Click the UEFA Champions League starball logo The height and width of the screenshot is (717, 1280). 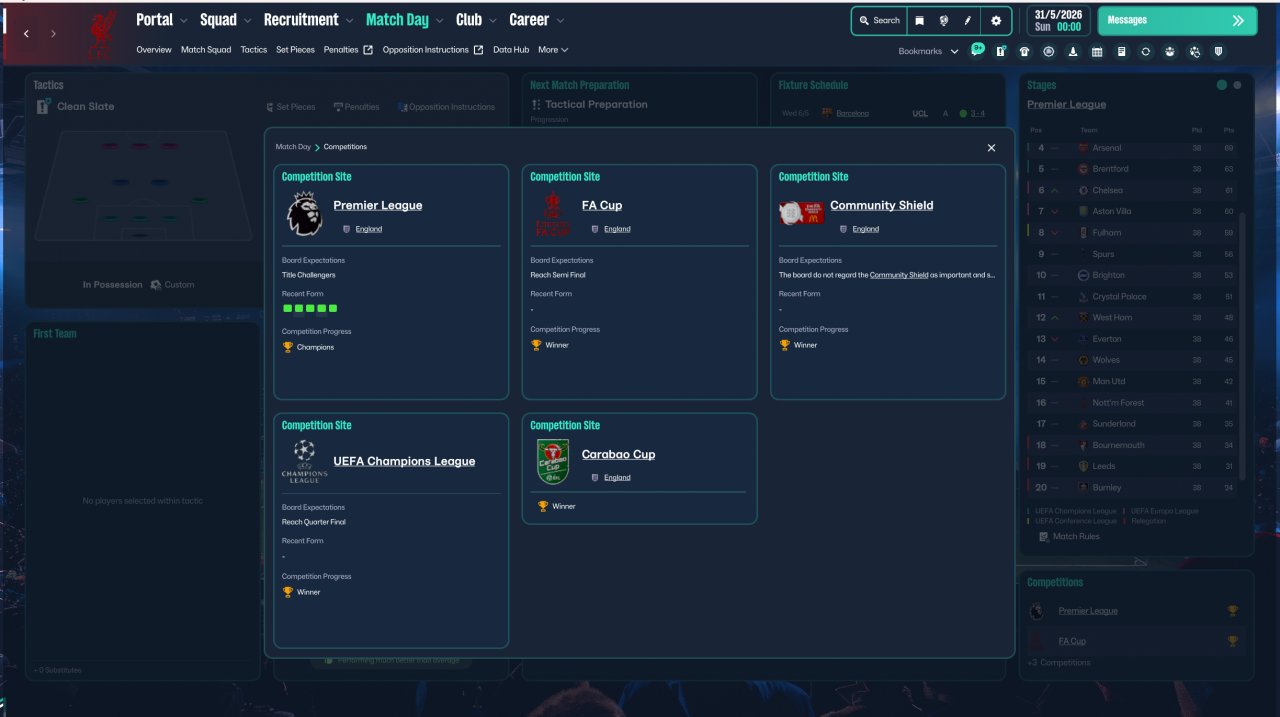click(304, 461)
